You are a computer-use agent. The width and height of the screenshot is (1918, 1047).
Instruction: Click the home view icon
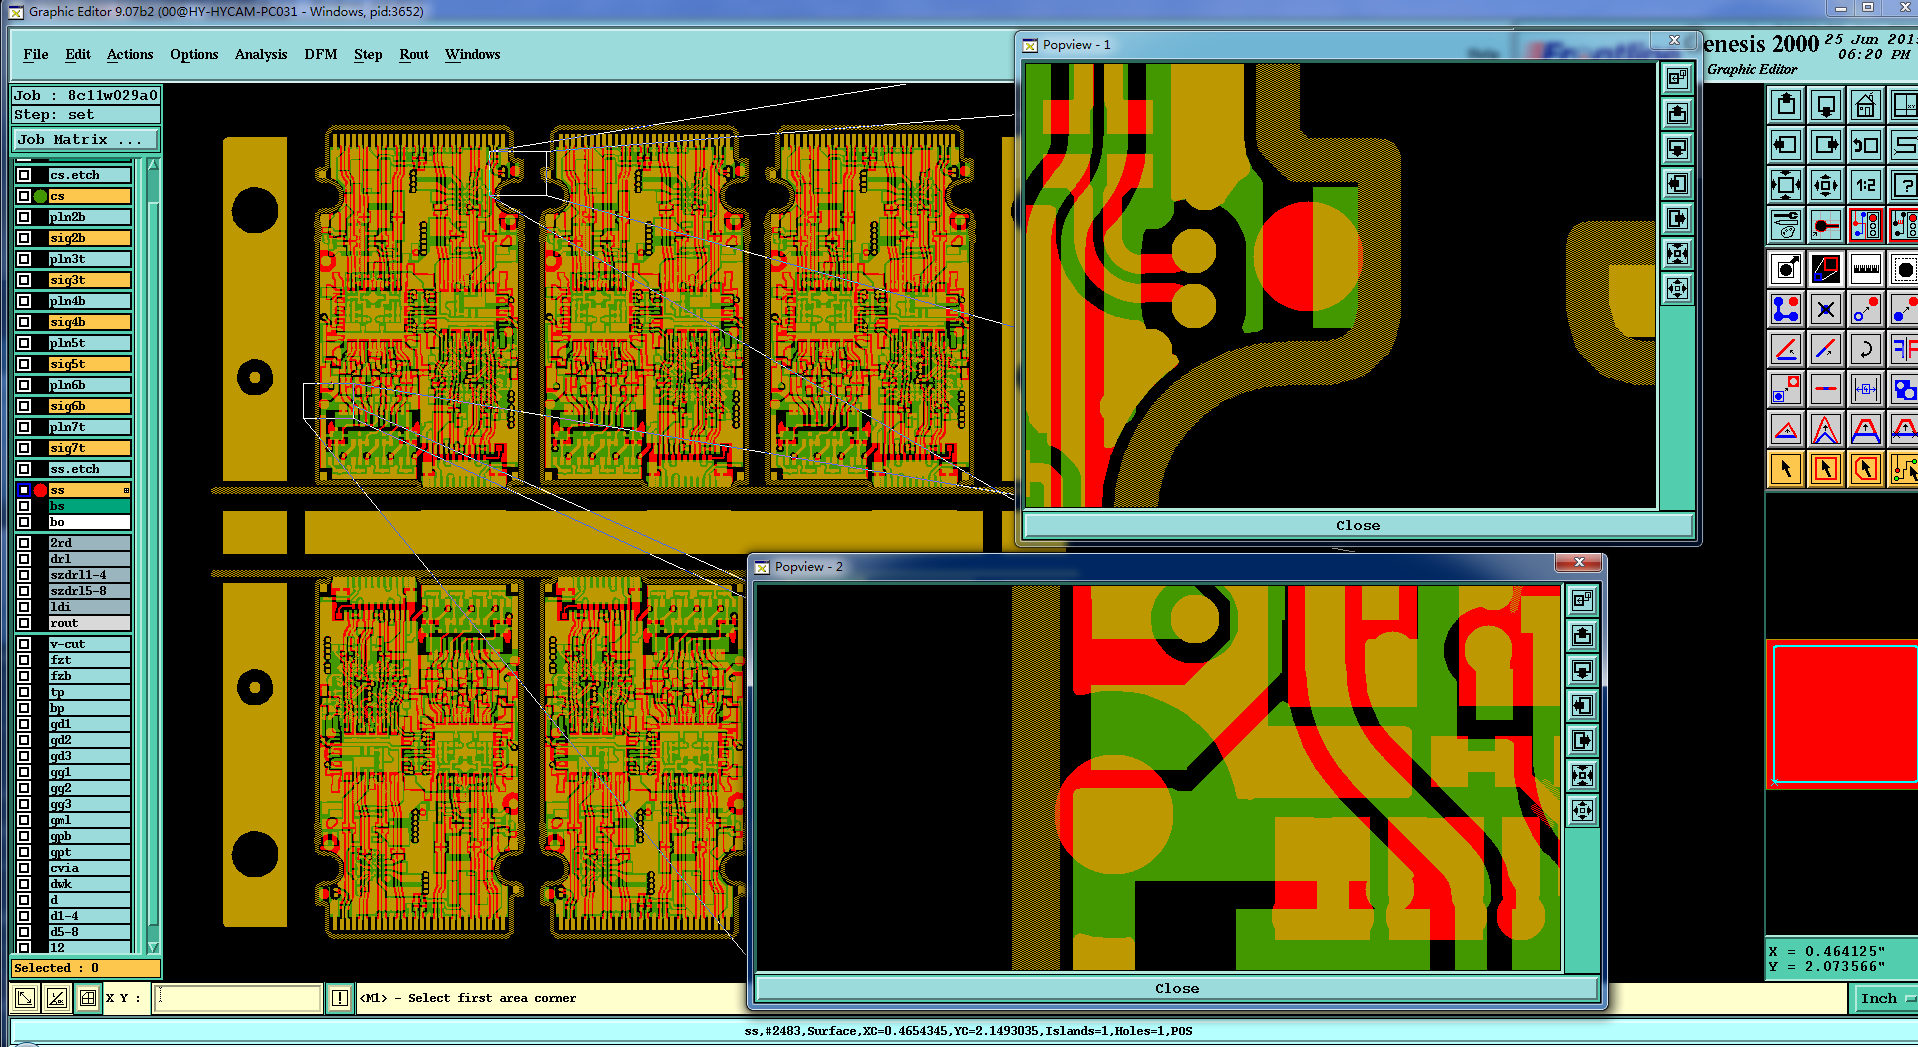[x=1866, y=105]
